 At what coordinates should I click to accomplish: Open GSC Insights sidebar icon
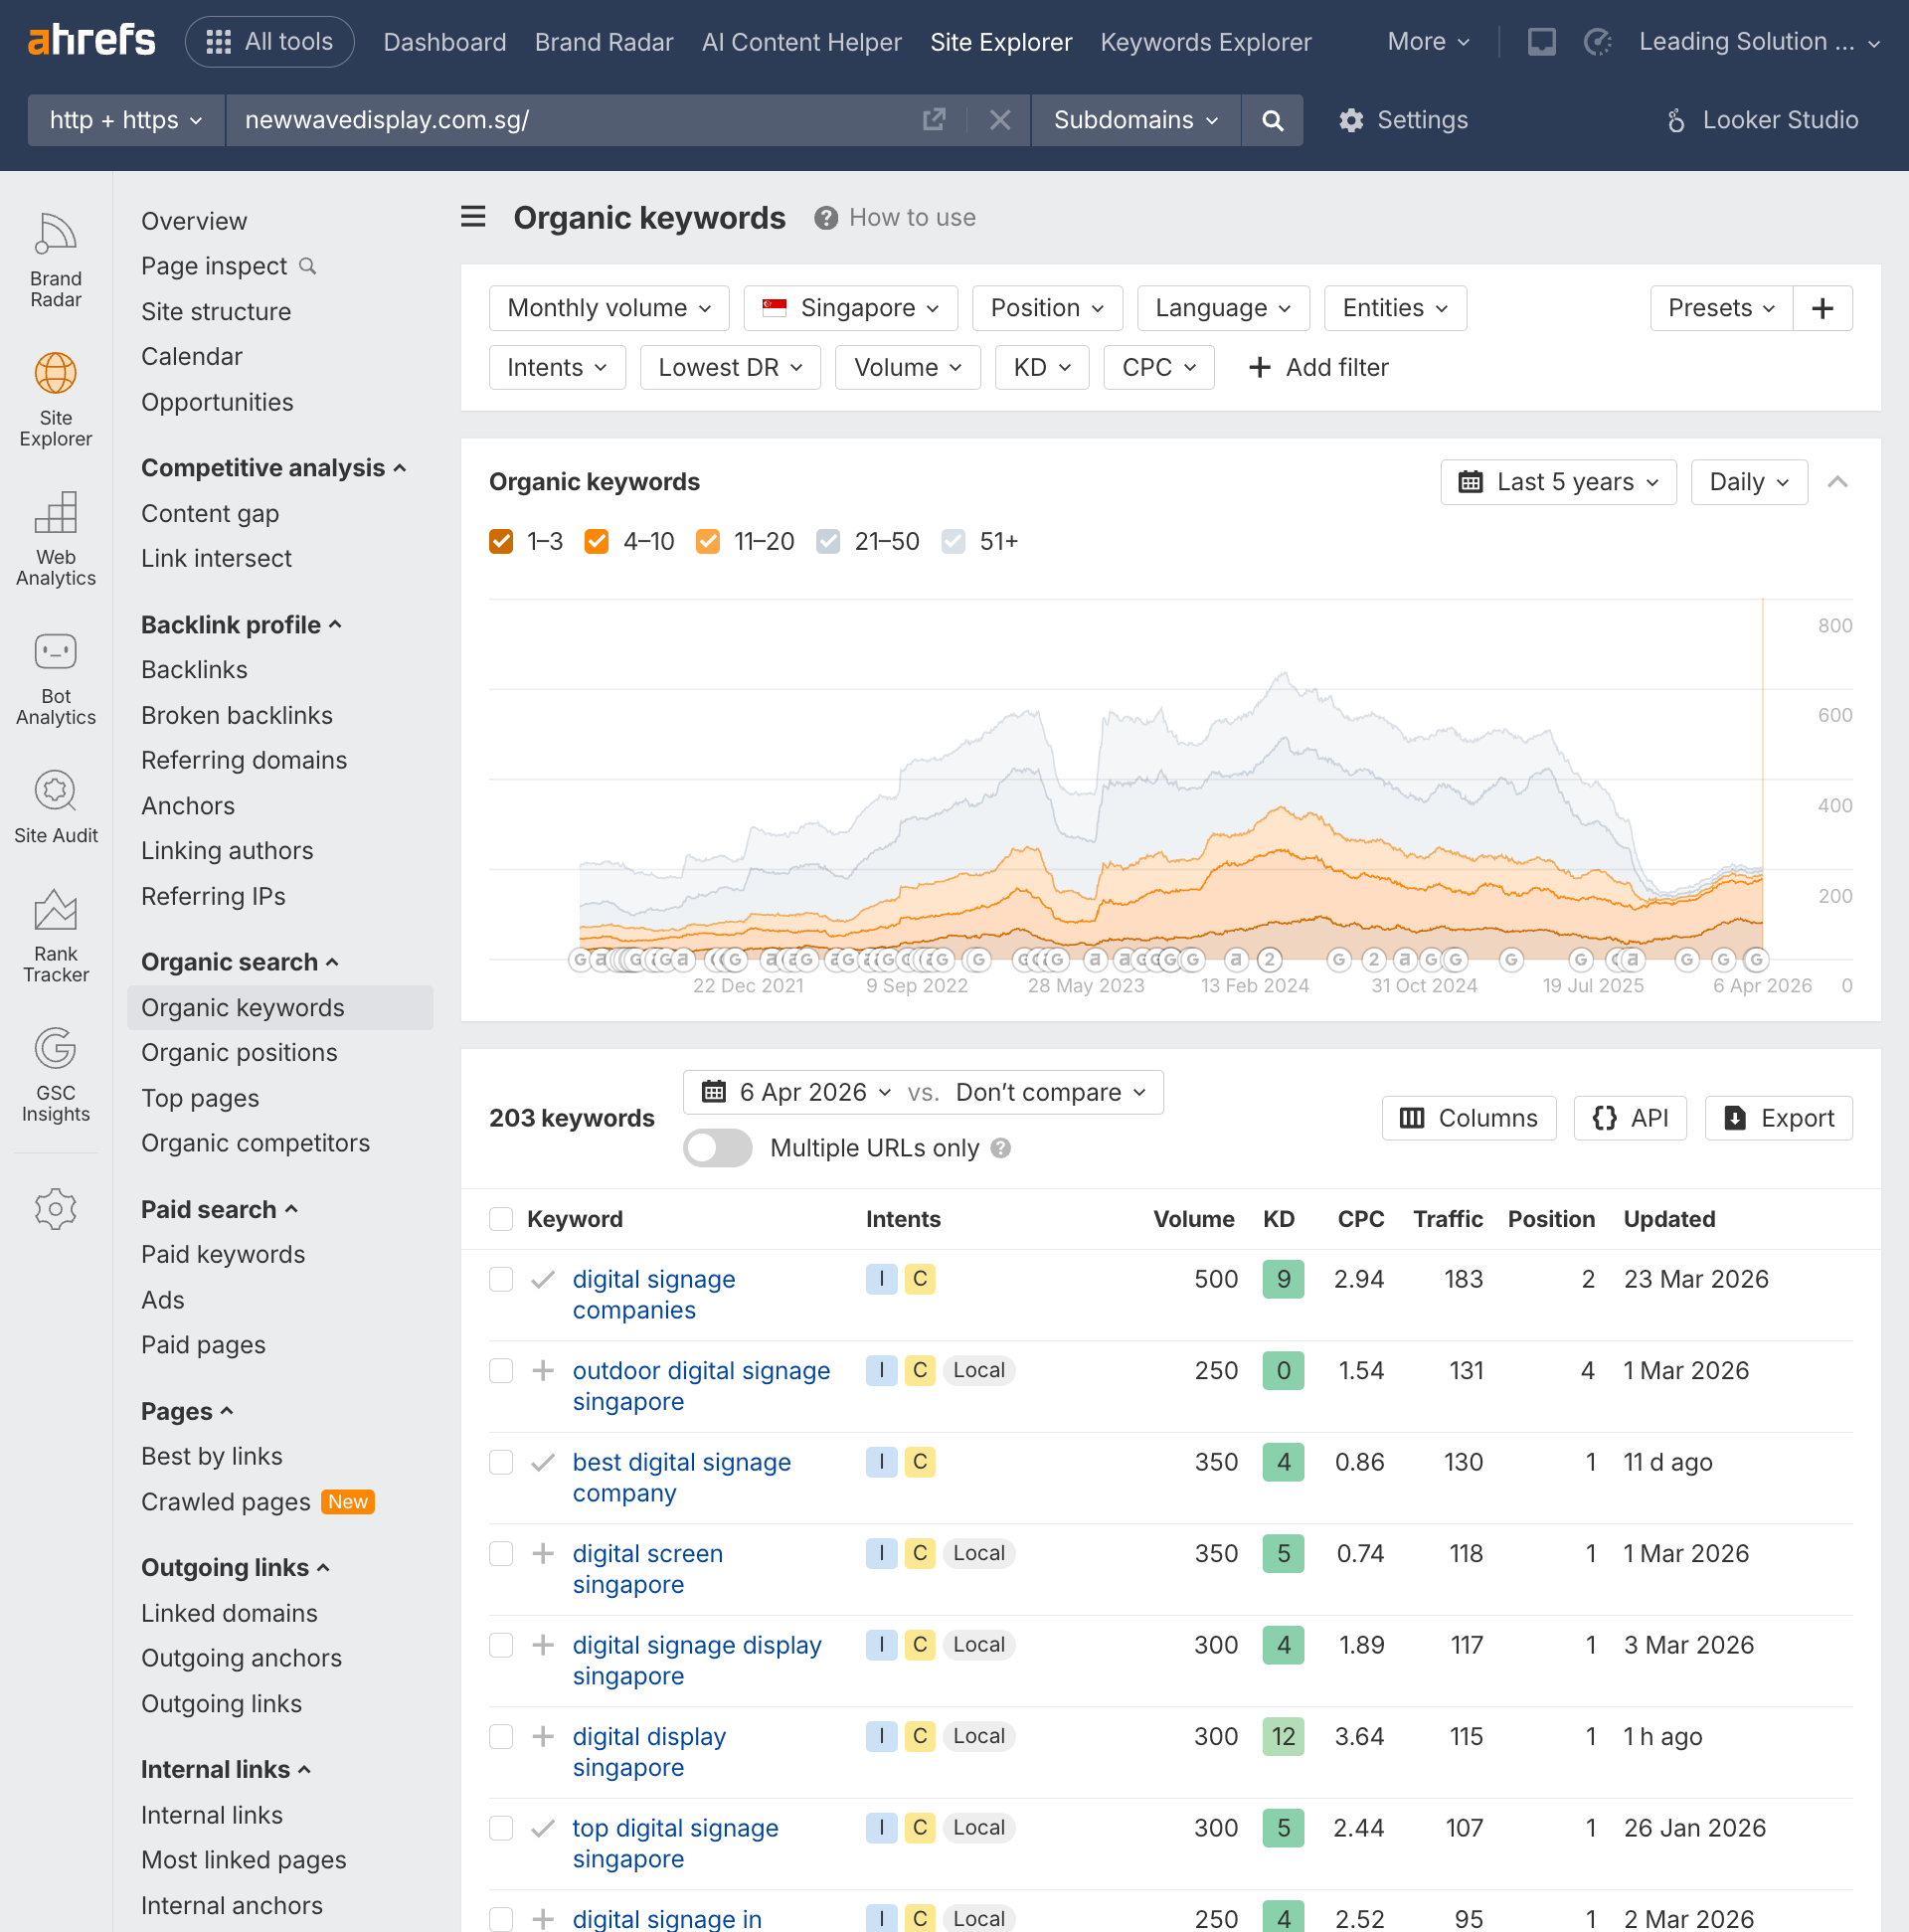coord(55,1075)
